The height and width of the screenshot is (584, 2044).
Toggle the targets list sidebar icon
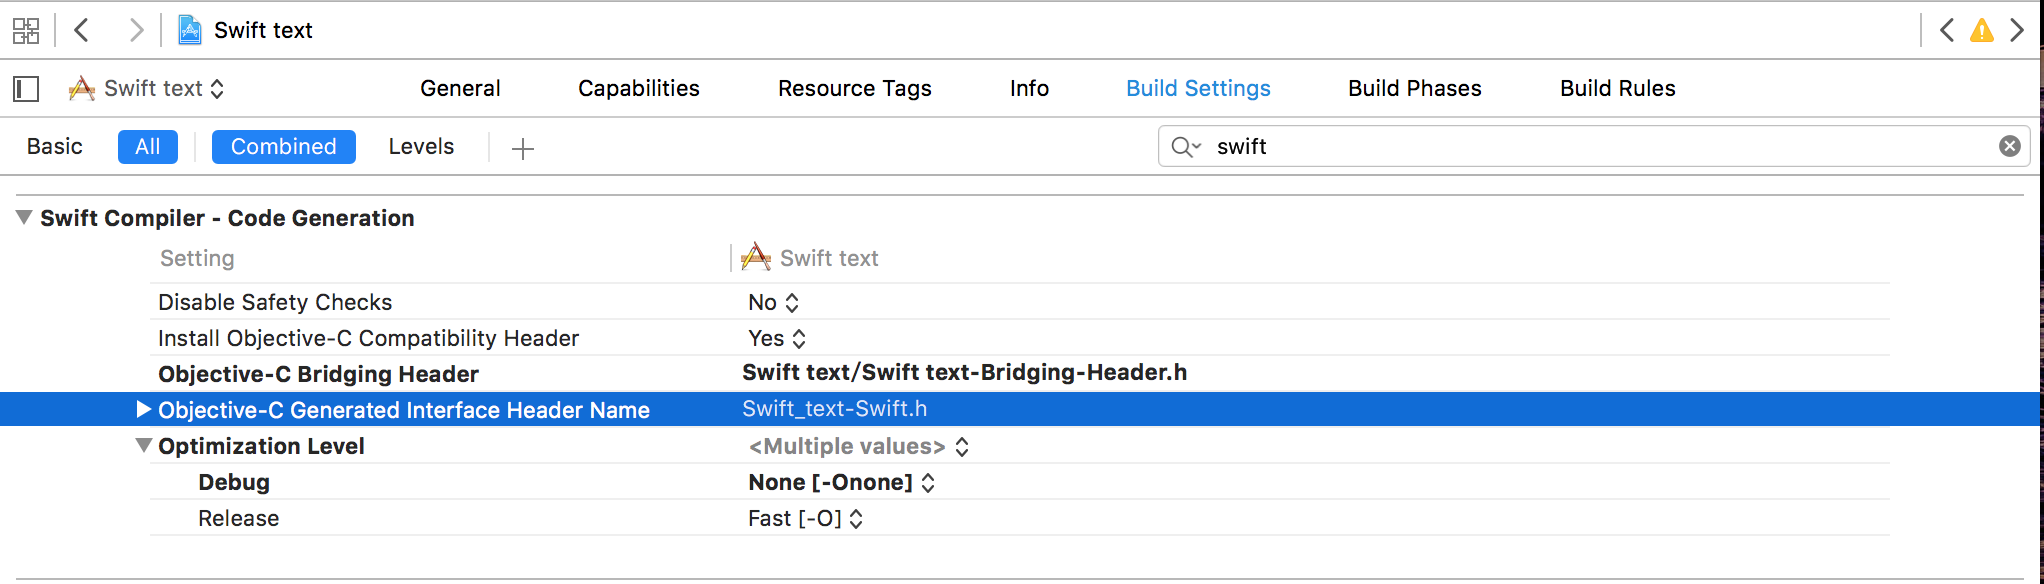(26, 89)
